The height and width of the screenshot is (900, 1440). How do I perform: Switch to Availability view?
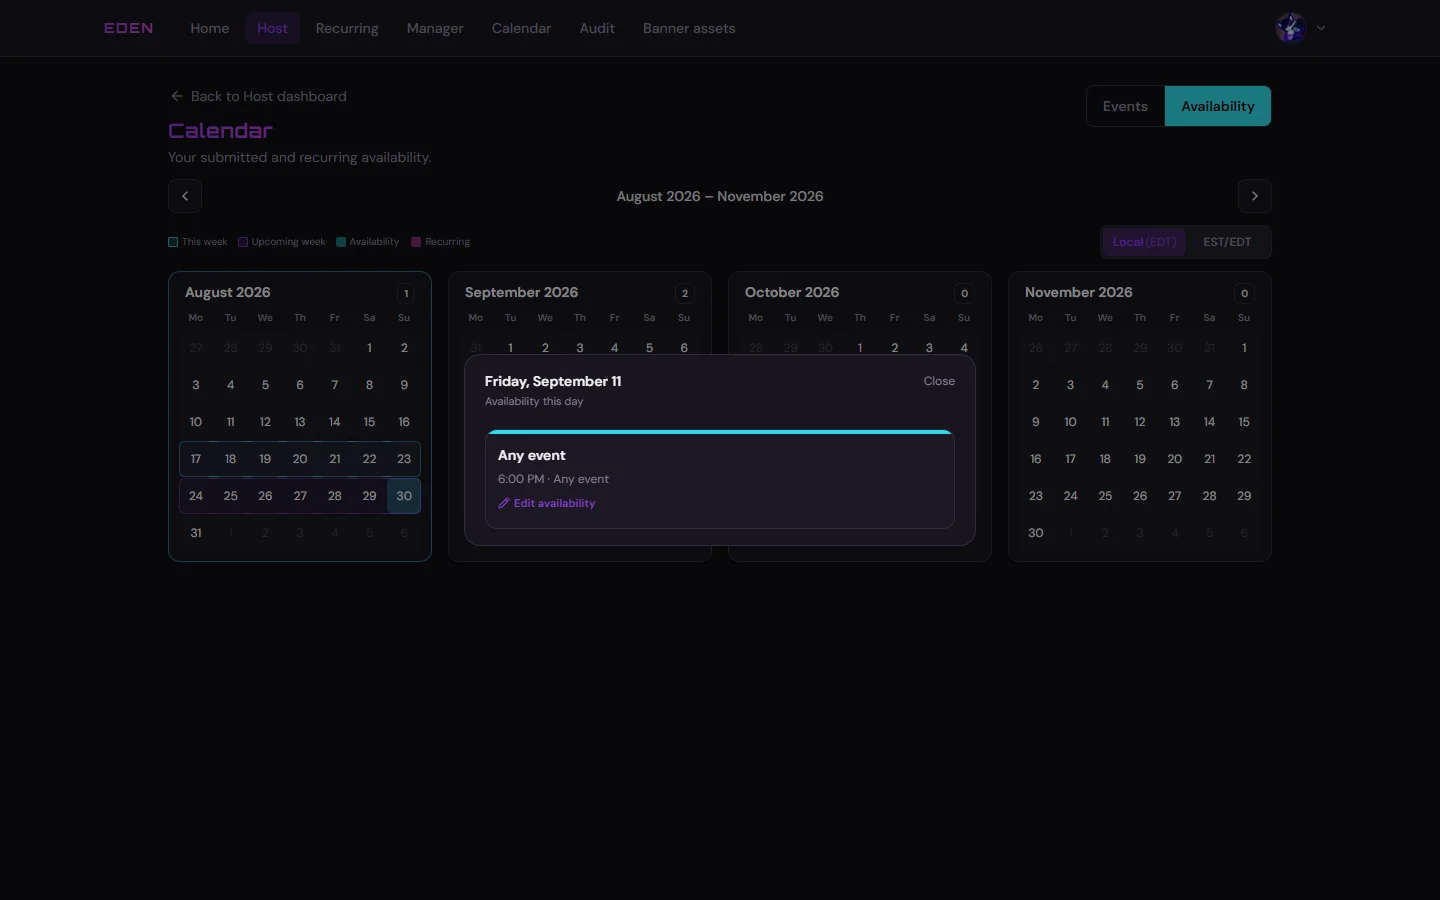1218,106
